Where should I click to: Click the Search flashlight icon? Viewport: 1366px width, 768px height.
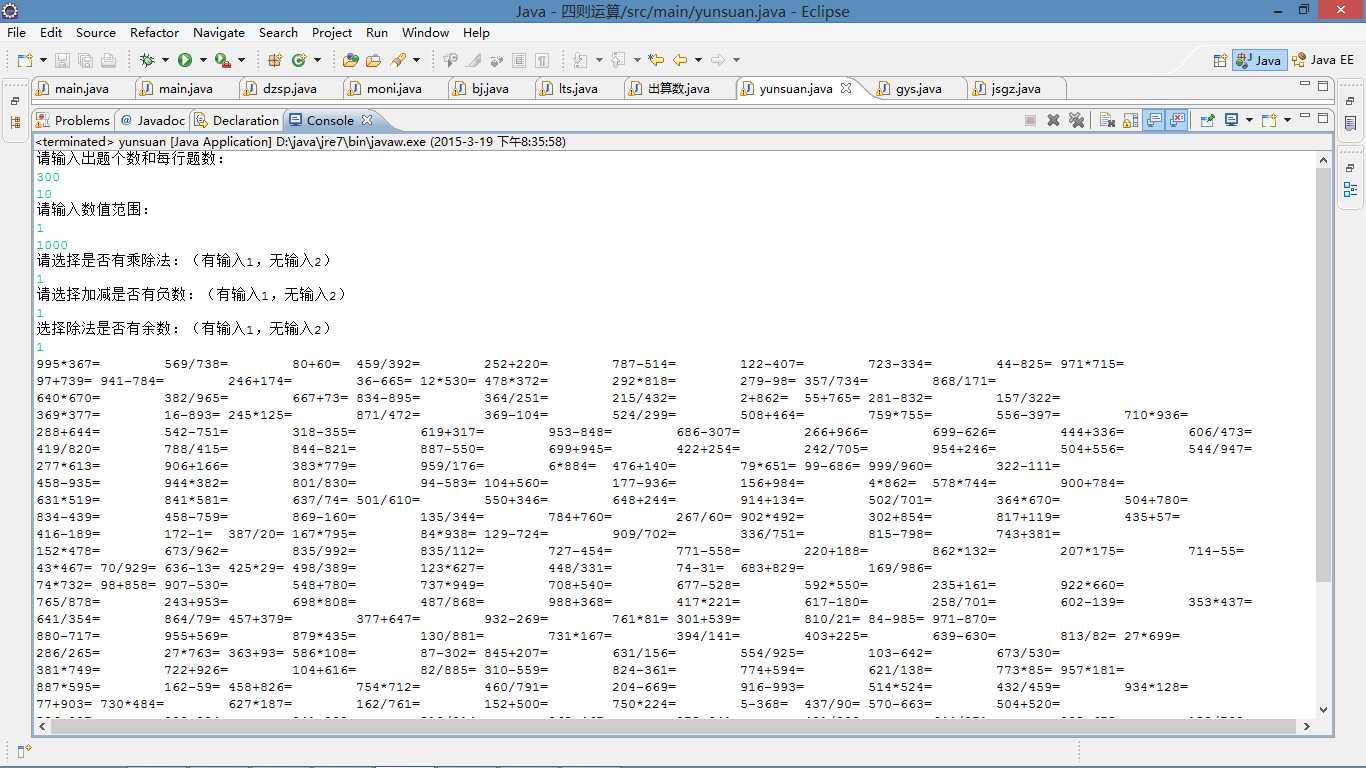(x=398, y=60)
